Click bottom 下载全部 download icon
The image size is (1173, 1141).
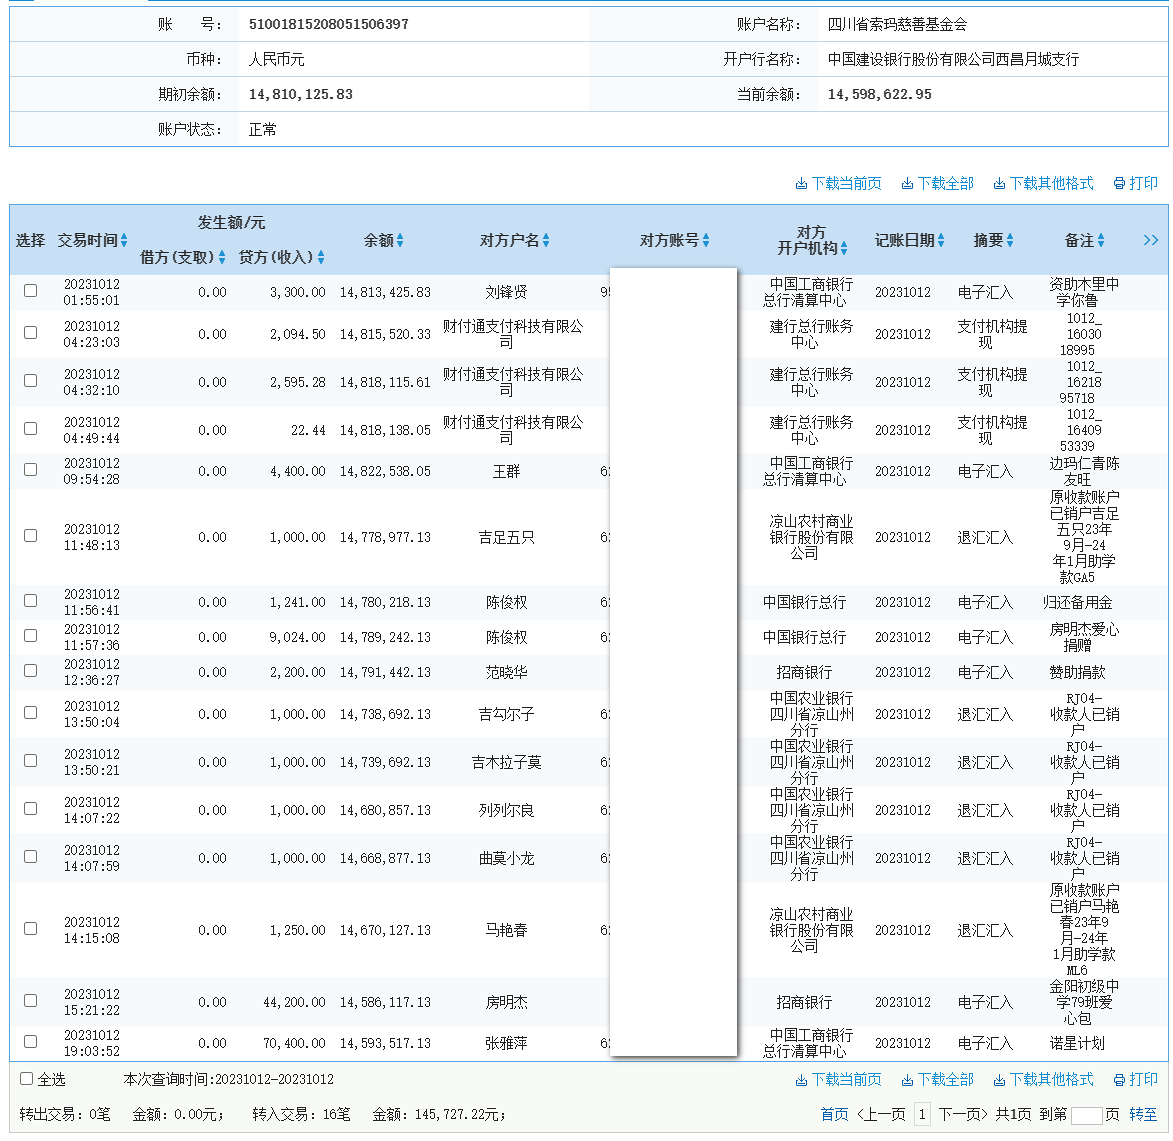(x=907, y=1080)
